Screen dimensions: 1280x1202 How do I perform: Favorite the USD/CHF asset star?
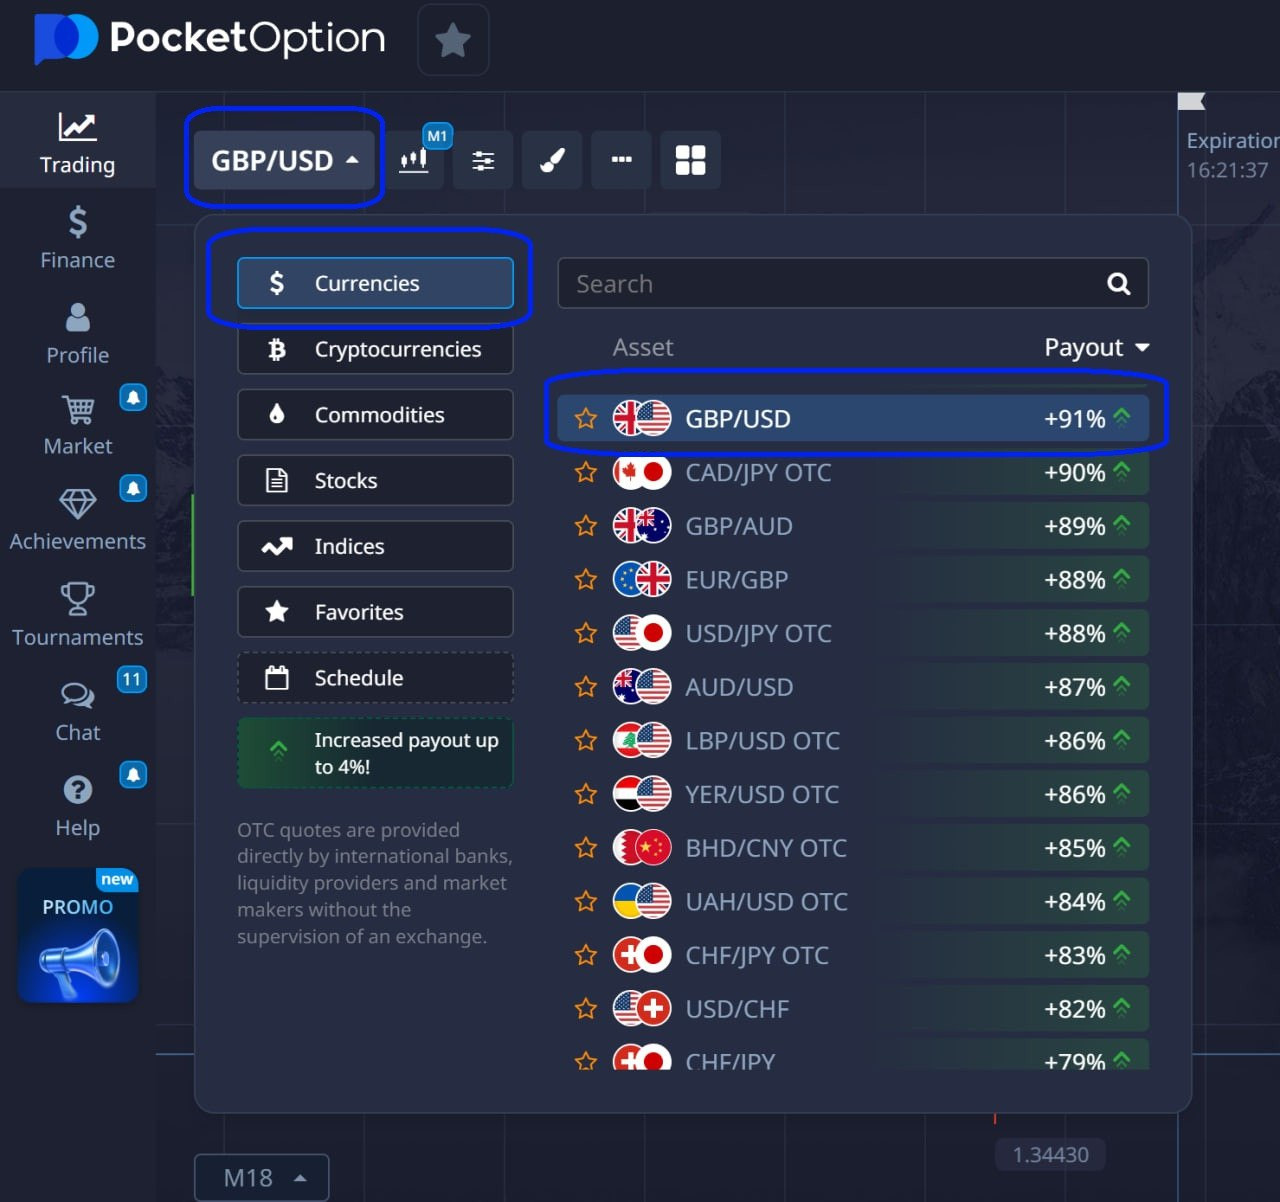(x=586, y=1009)
